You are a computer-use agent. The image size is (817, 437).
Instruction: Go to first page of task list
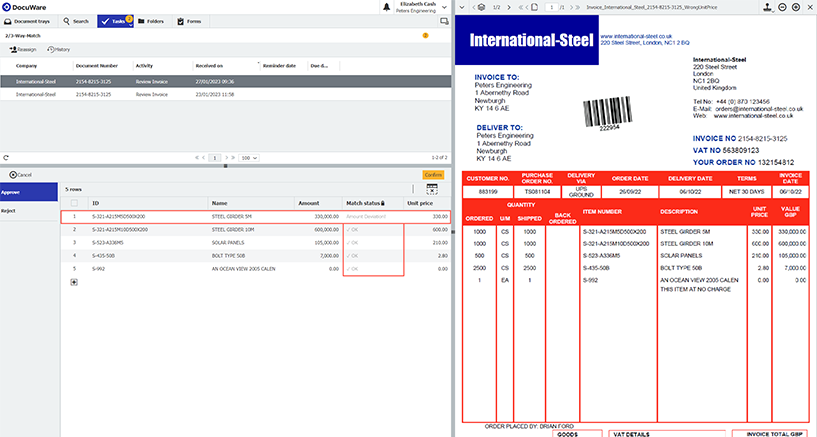(x=197, y=157)
